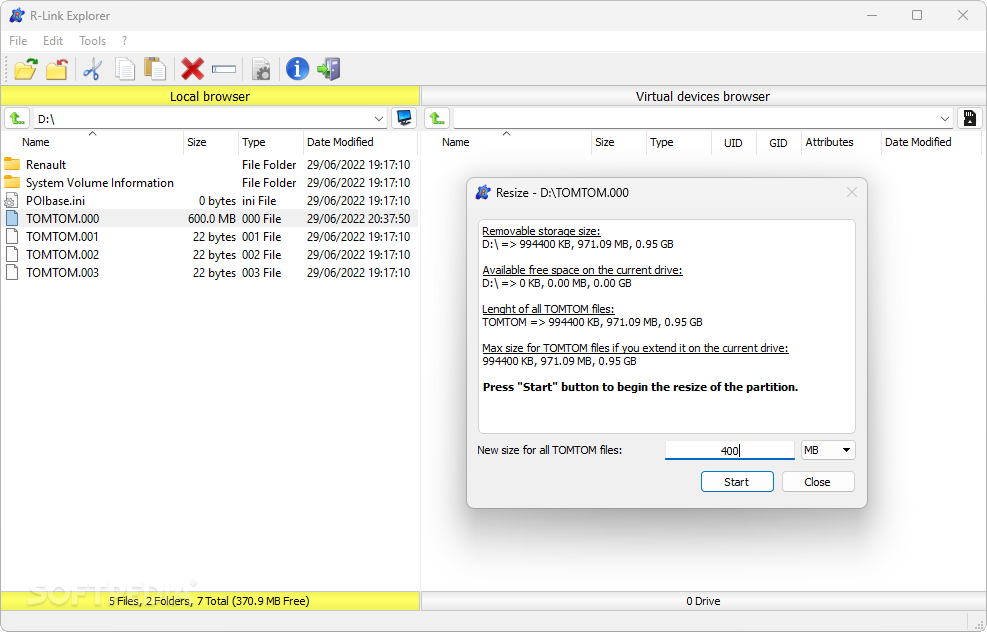
Task: Click the Rename field icon
Action: [x=223, y=69]
